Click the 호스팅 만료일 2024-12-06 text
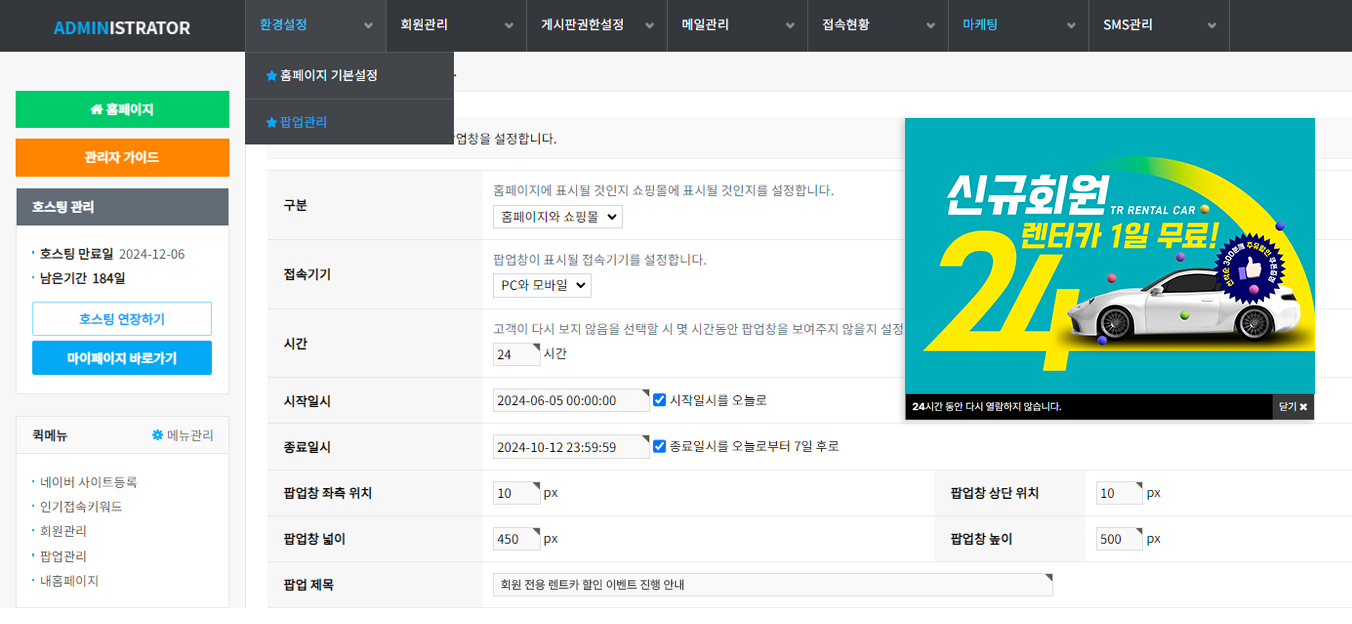Viewport: 1352px width, 624px height. point(112,254)
